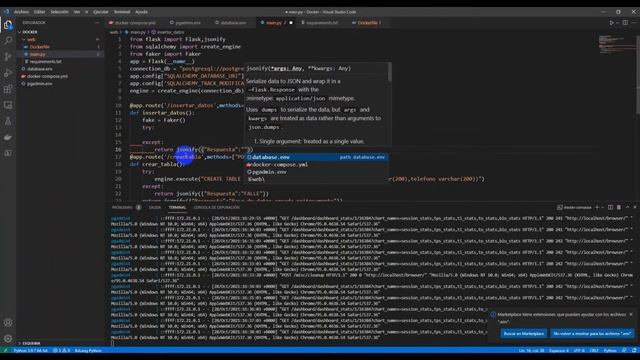The image size is (640, 360).
Task: Select Python interpreter version in status bar
Action: pos(31,350)
